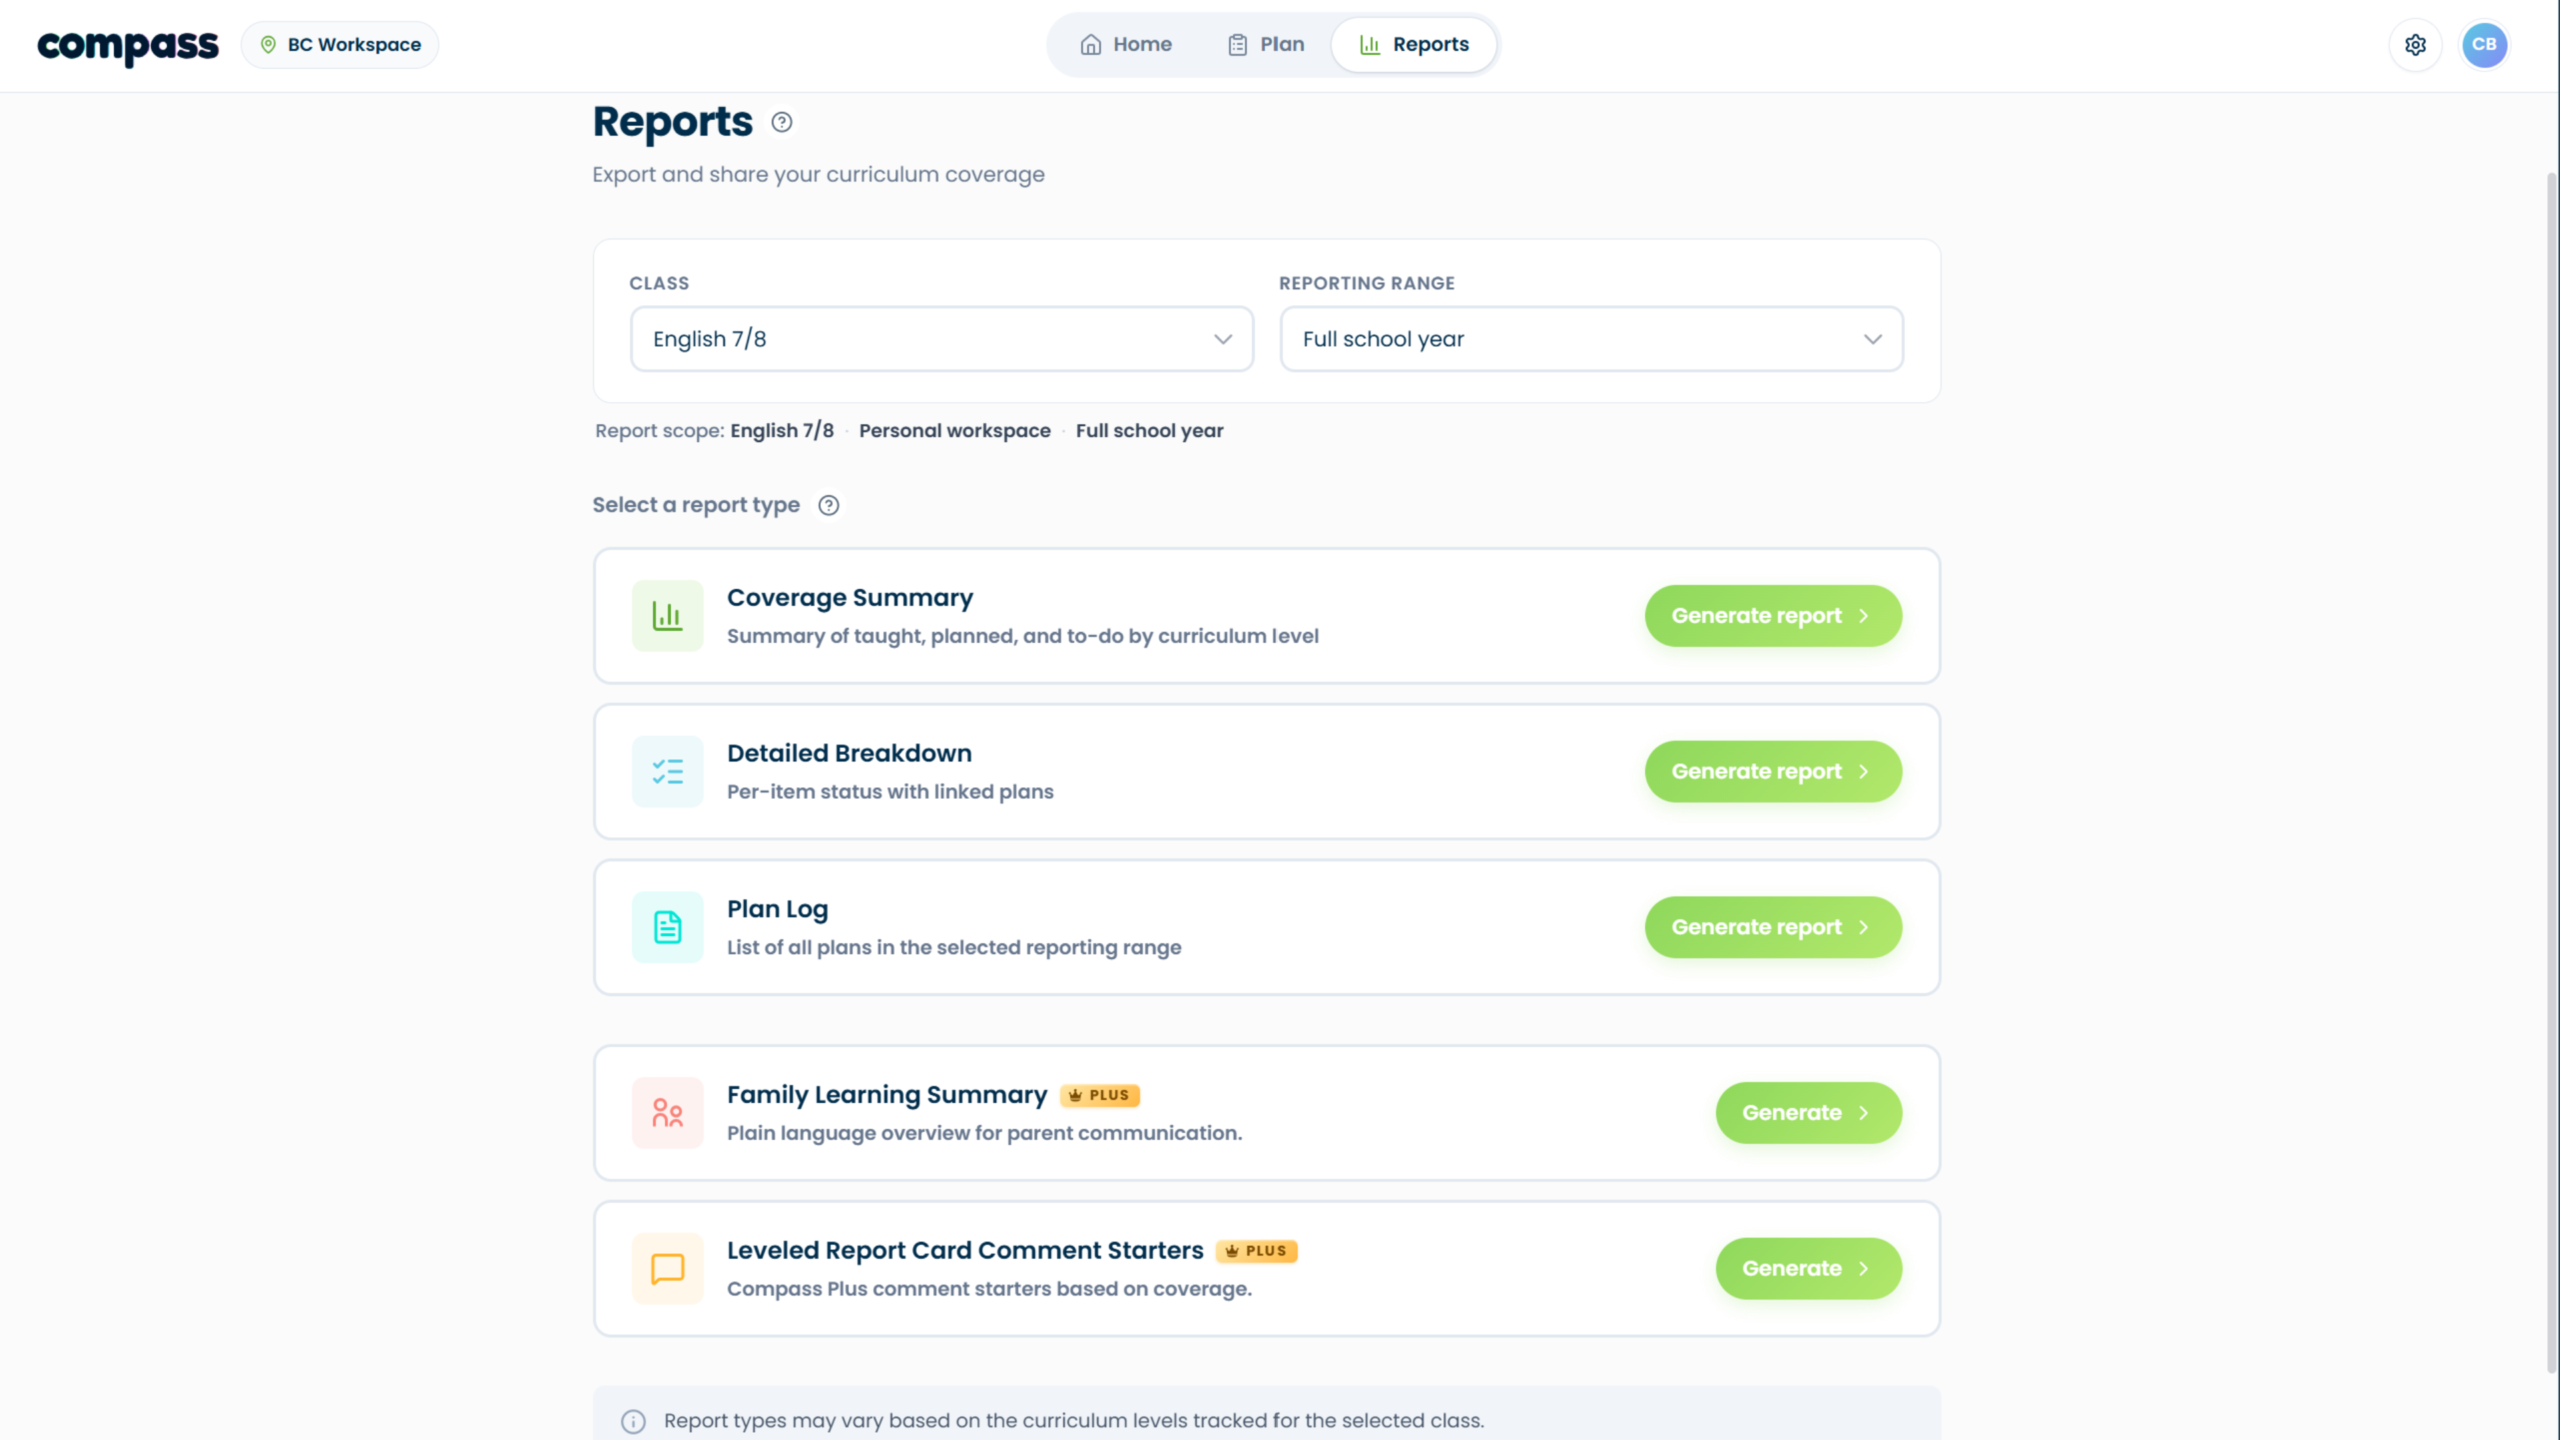The image size is (2560, 1440).
Task: Click the Family Learning Summary people icon
Action: tap(667, 1113)
